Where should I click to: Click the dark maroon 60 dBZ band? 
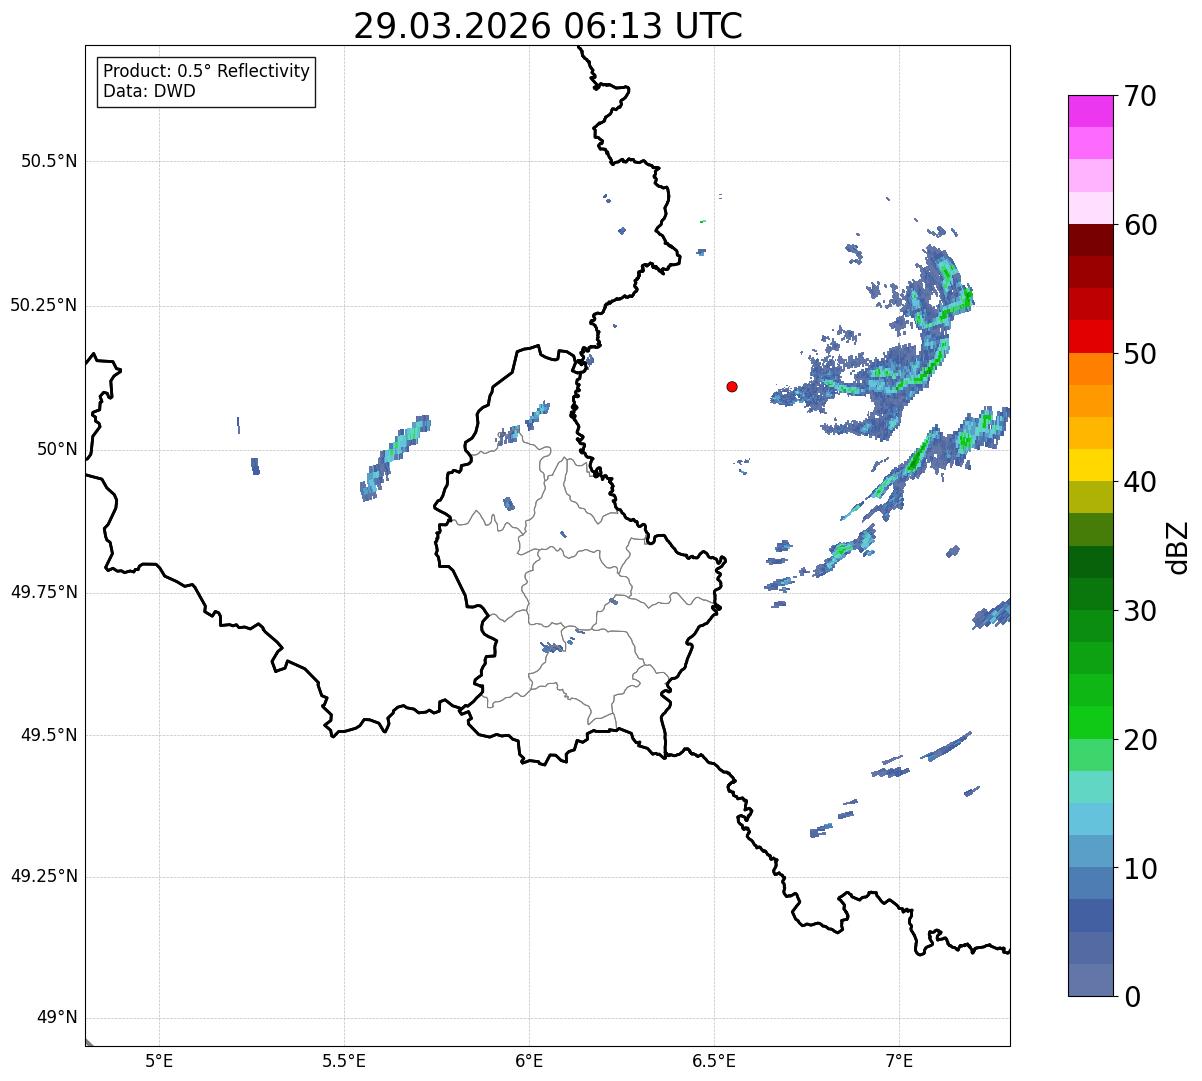[x=1084, y=240]
